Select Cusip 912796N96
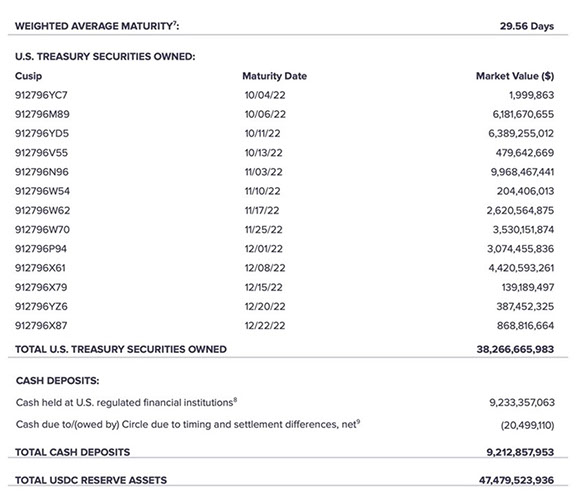Screen dimensions: 585x502 [x=42, y=172]
